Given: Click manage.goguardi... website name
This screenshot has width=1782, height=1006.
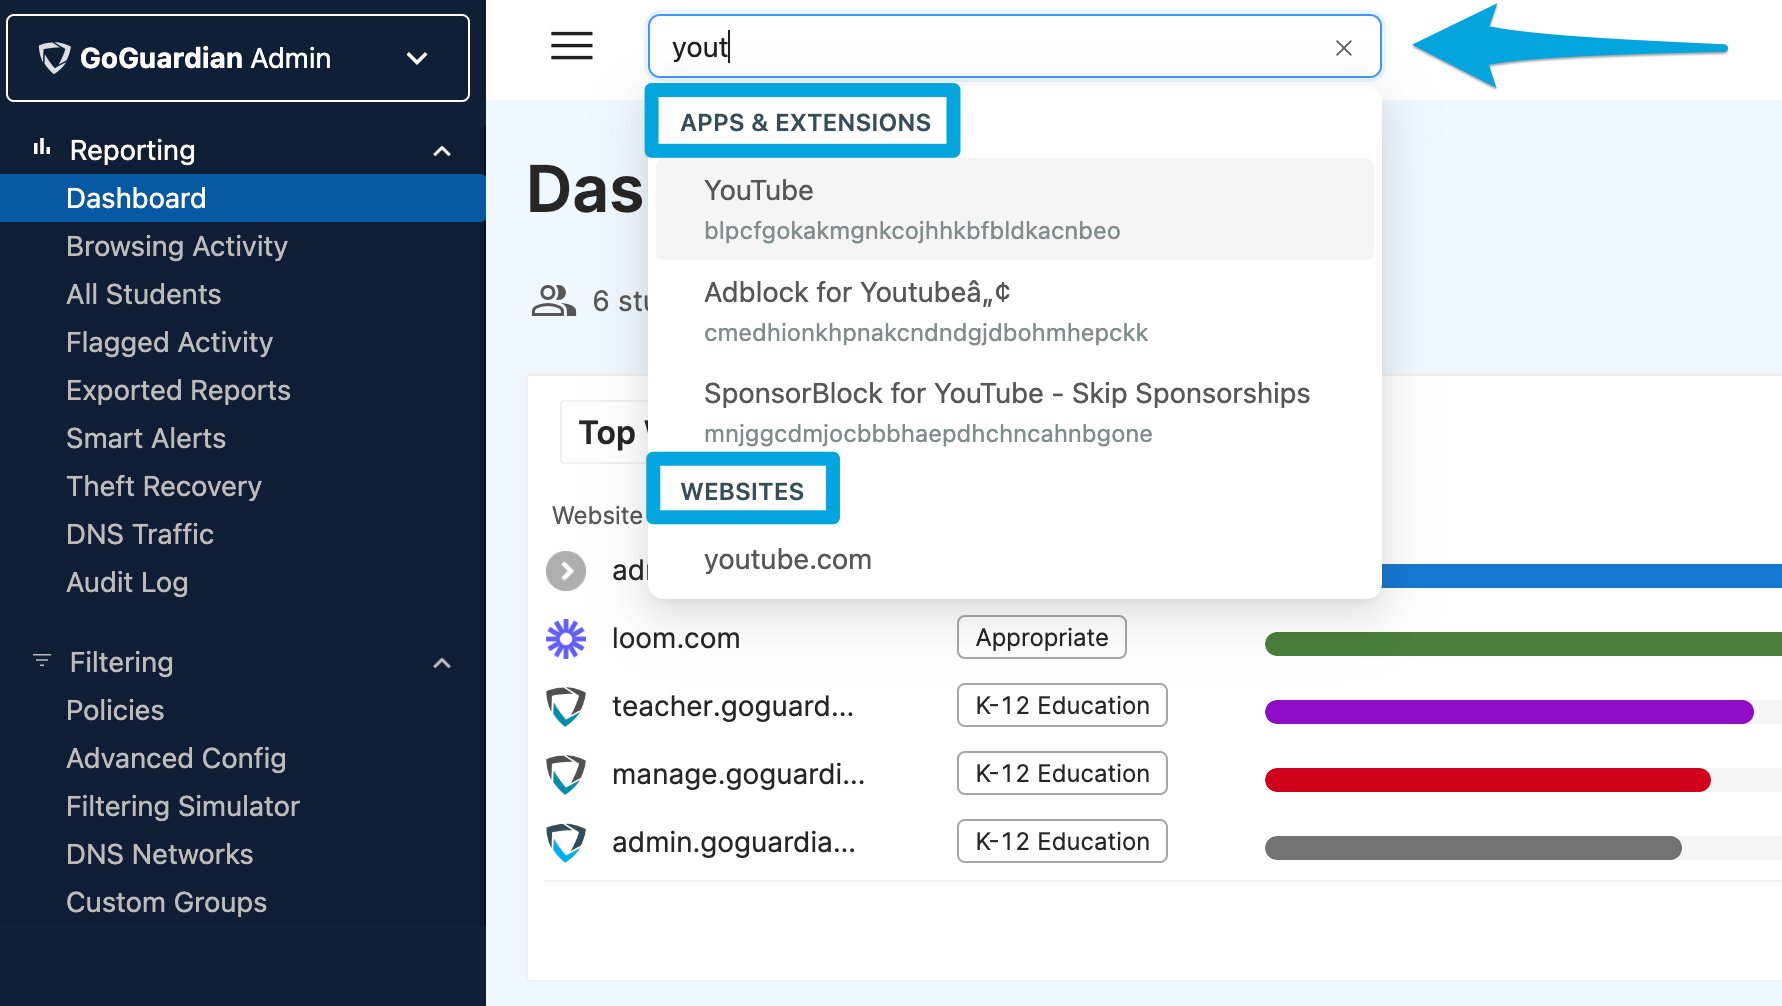Looking at the screenshot, I should pyautogui.click(x=738, y=774).
